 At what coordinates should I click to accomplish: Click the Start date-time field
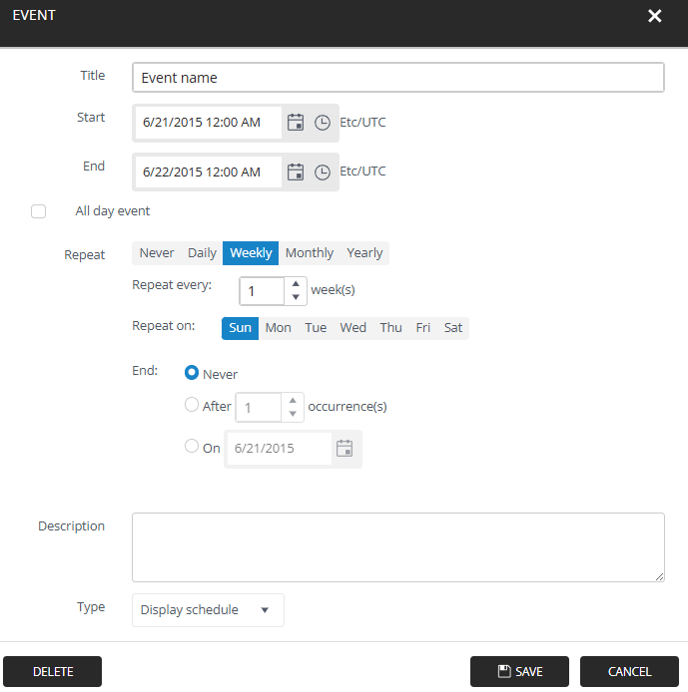[x=208, y=122]
